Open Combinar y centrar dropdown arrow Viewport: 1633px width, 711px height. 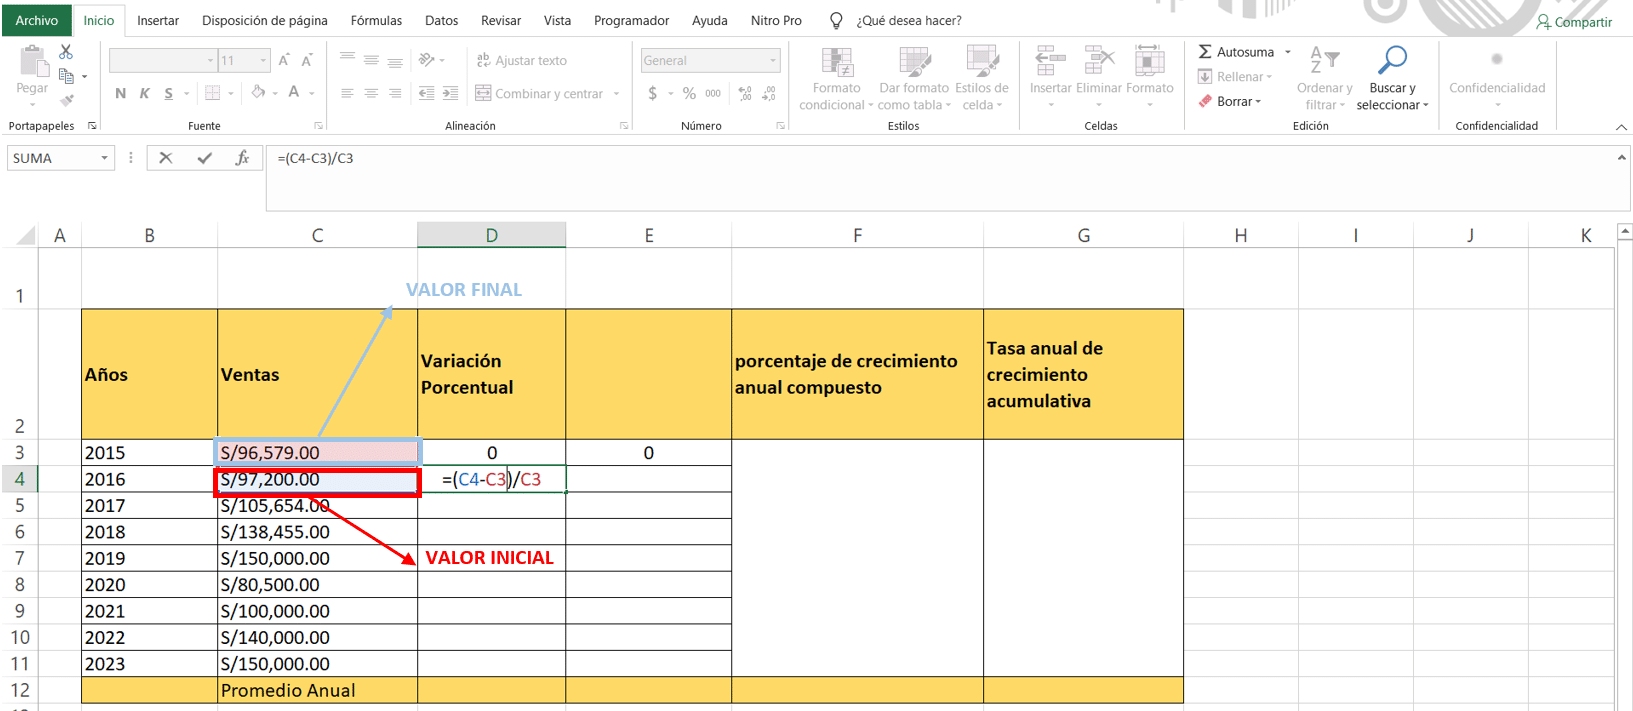pos(616,94)
